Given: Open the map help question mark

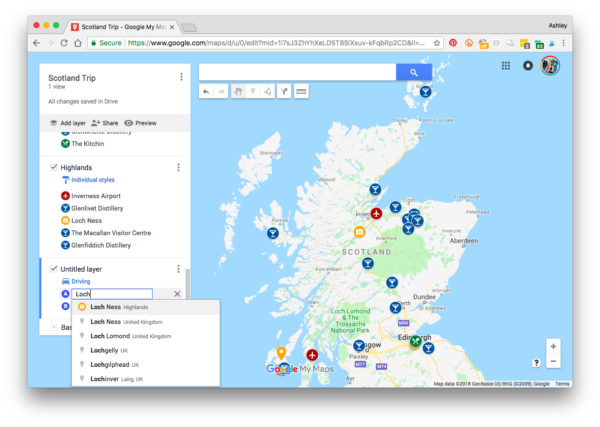Looking at the screenshot, I should 536,362.
